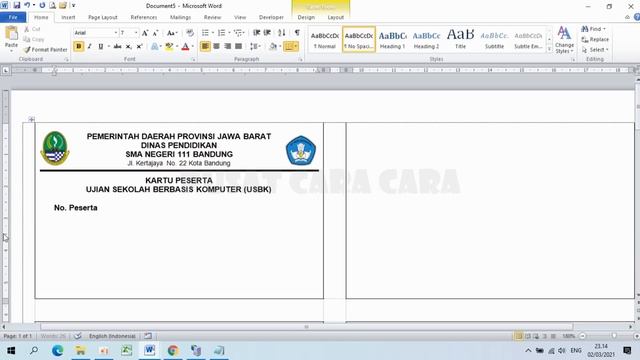Apply the Normal style
The width and height of the screenshot is (640, 360).
[x=325, y=40]
